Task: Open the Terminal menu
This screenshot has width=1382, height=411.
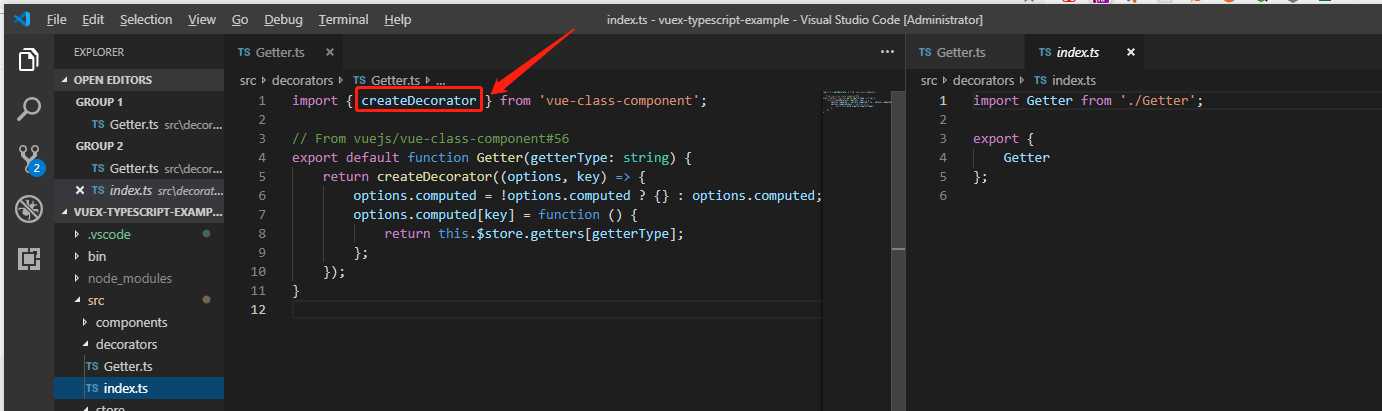Action: pos(344,20)
